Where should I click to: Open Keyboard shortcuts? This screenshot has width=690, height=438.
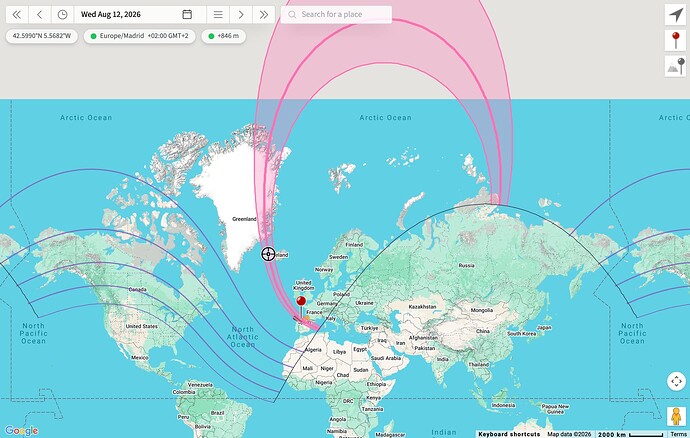(509, 434)
